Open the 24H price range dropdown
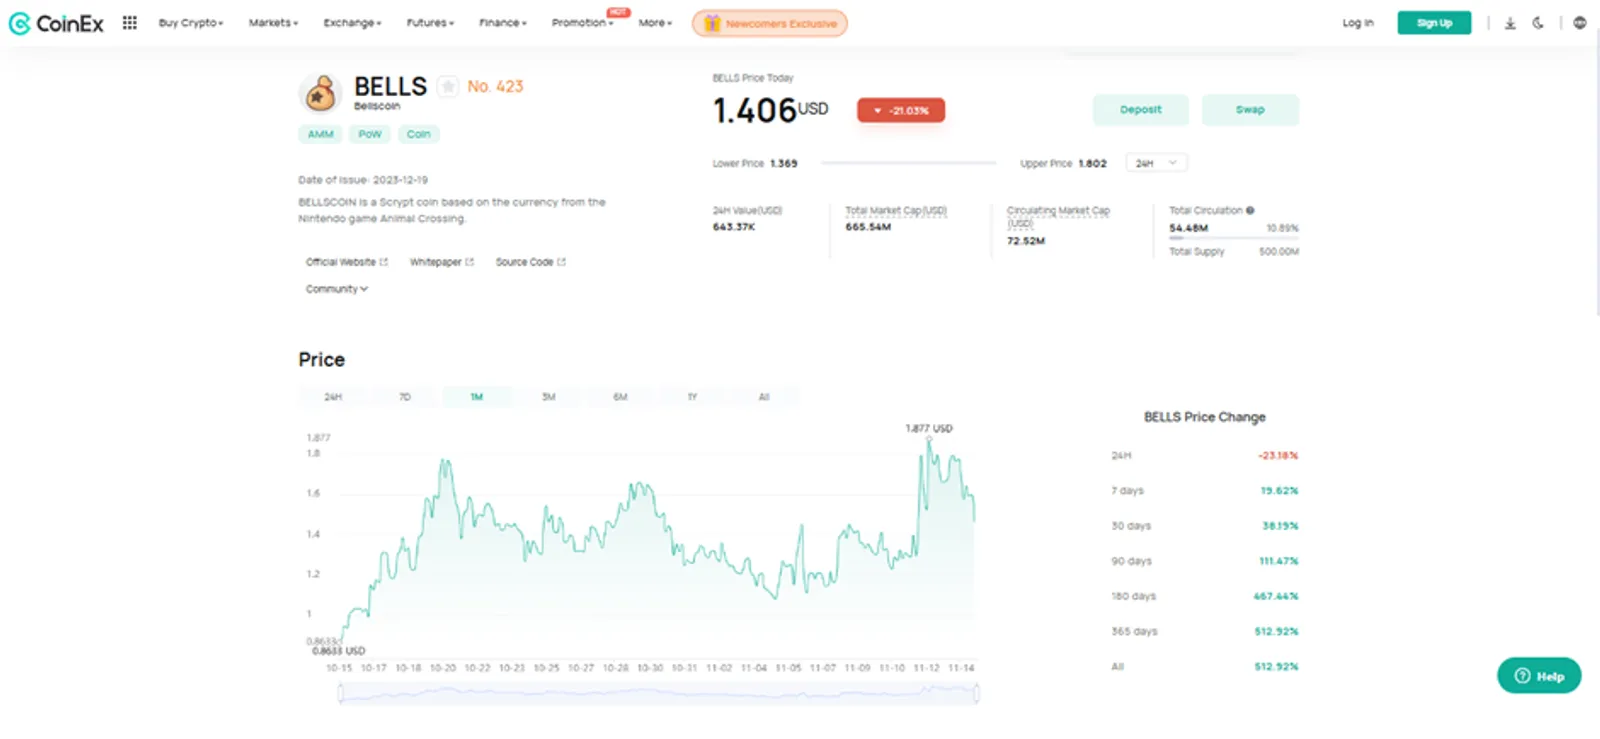Image resolution: width=1600 pixels, height=739 pixels. point(1157,163)
